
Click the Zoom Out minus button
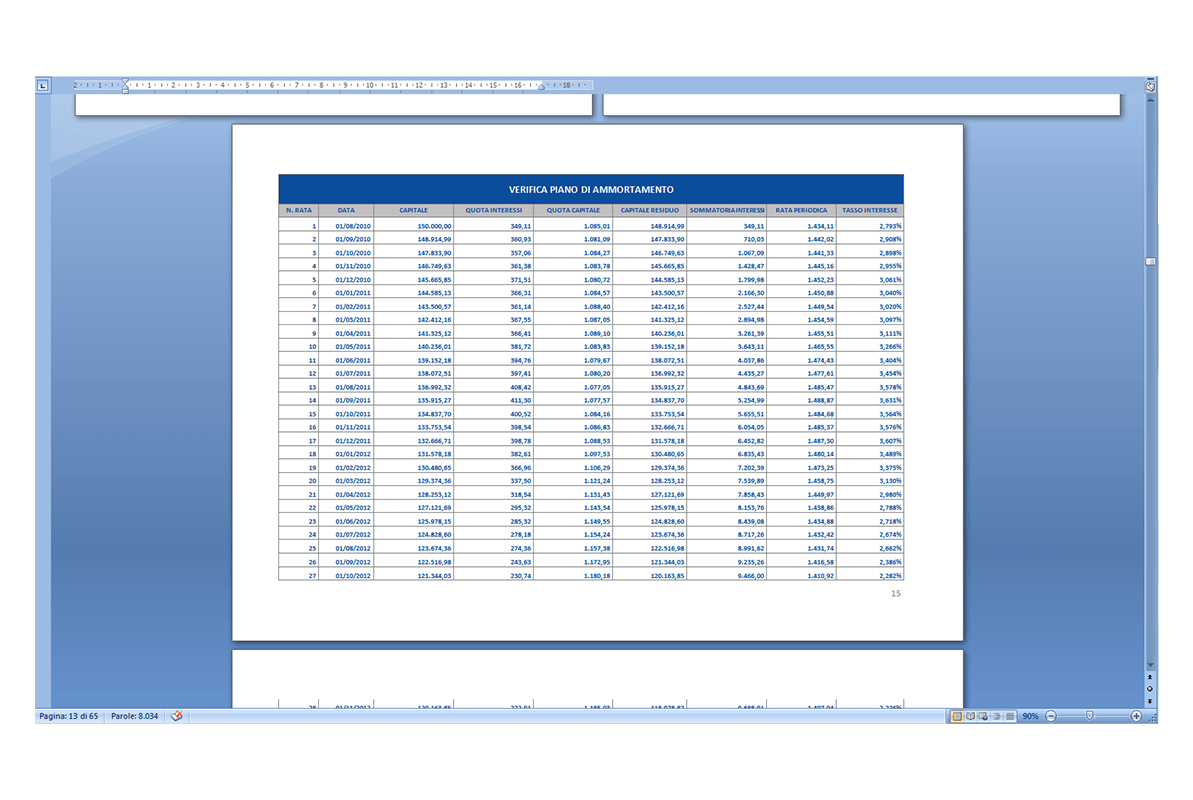tap(1051, 716)
